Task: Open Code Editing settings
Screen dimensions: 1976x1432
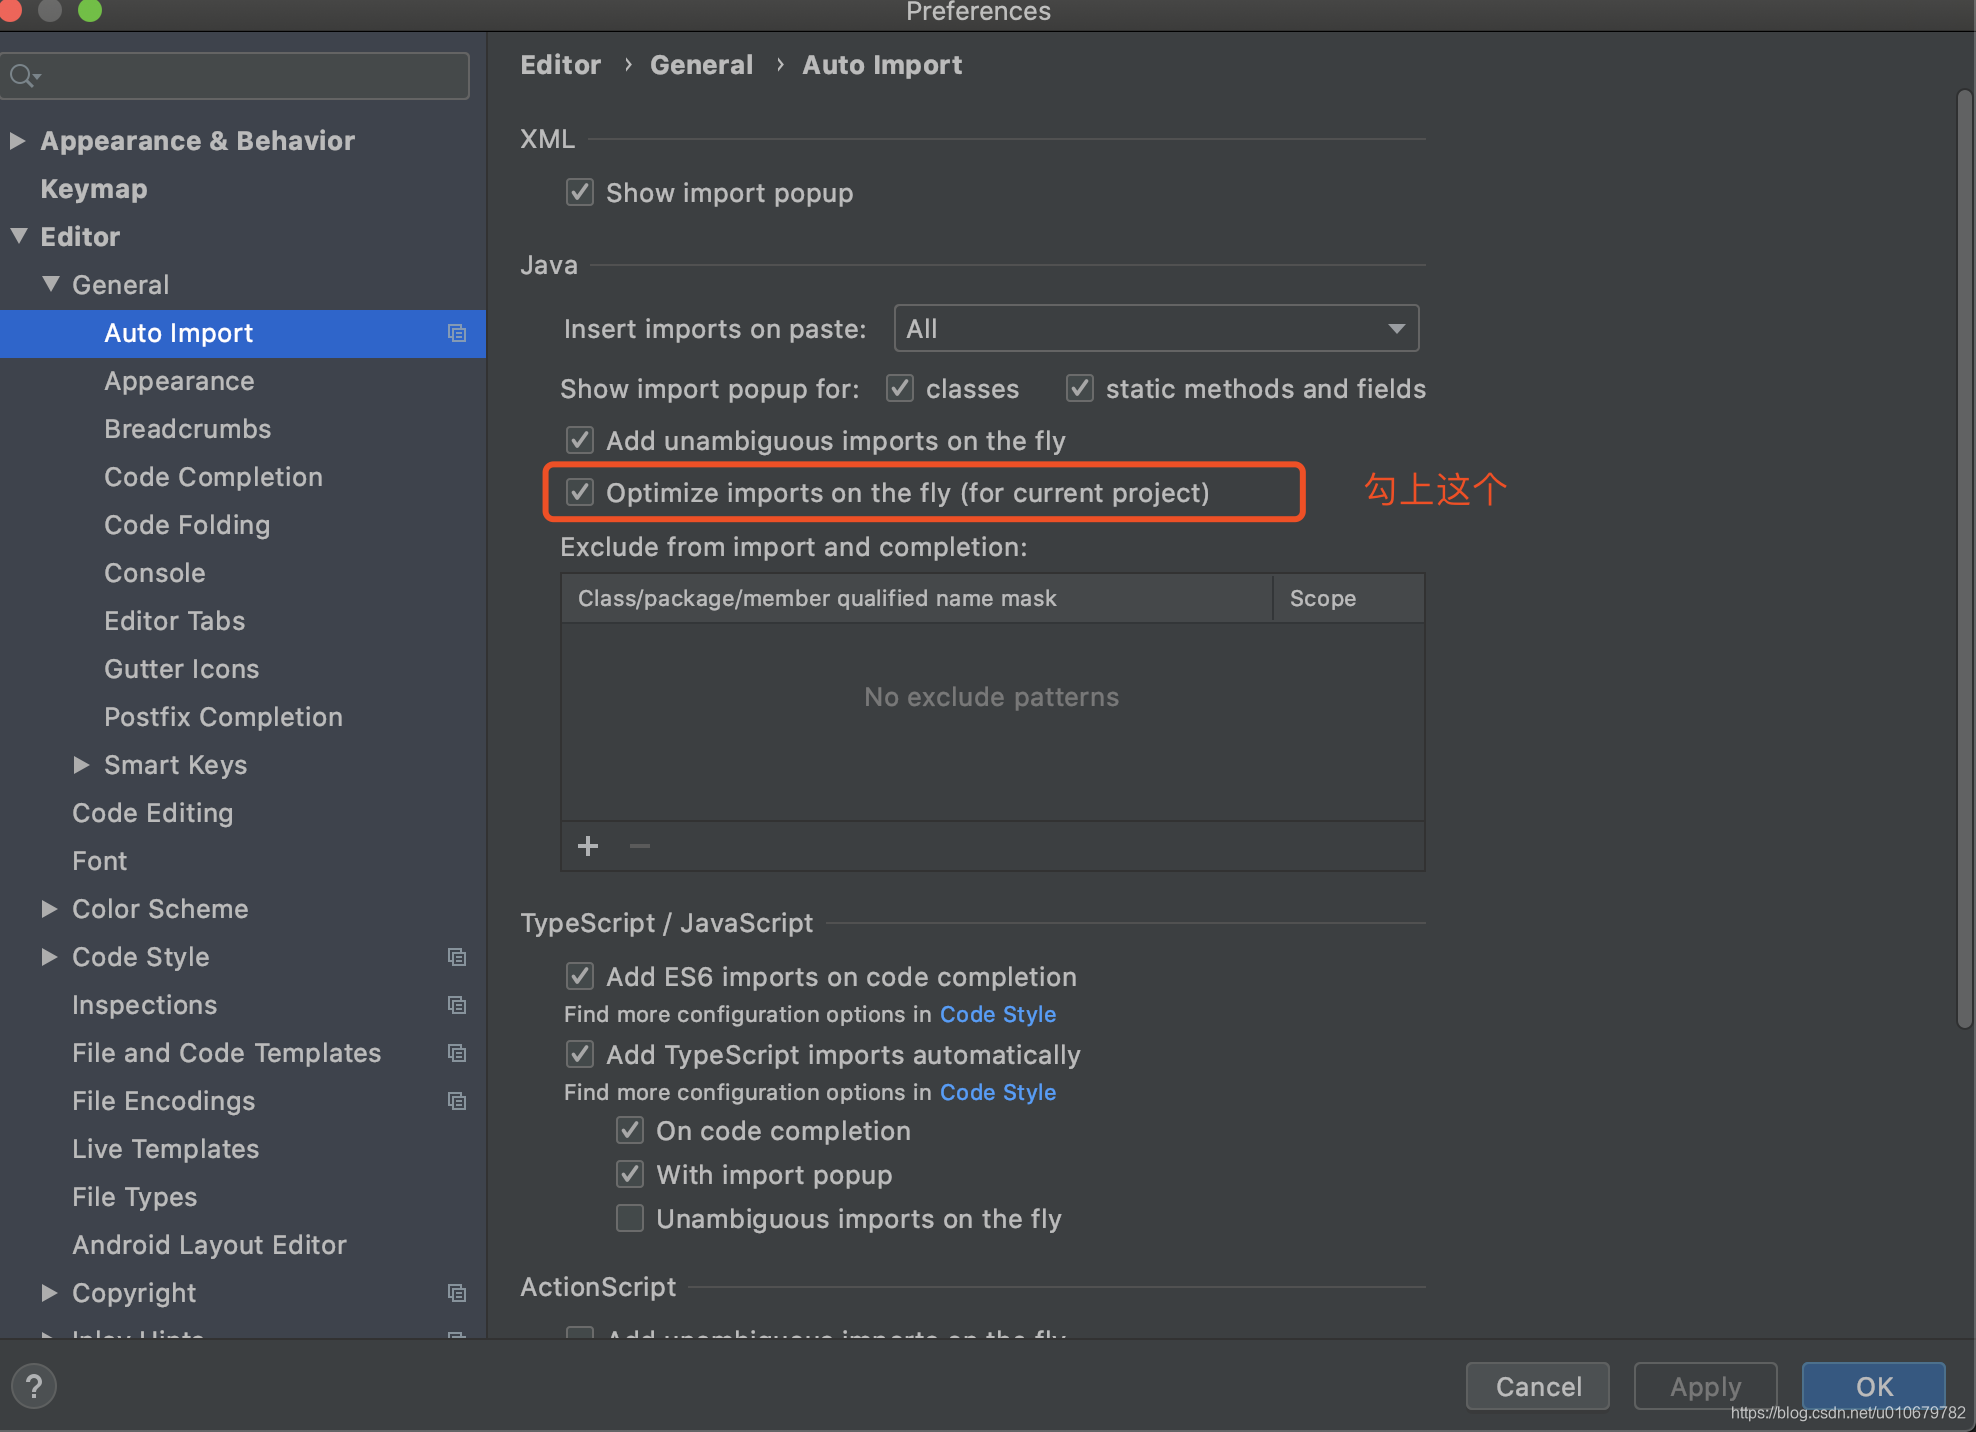Action: 153,813
